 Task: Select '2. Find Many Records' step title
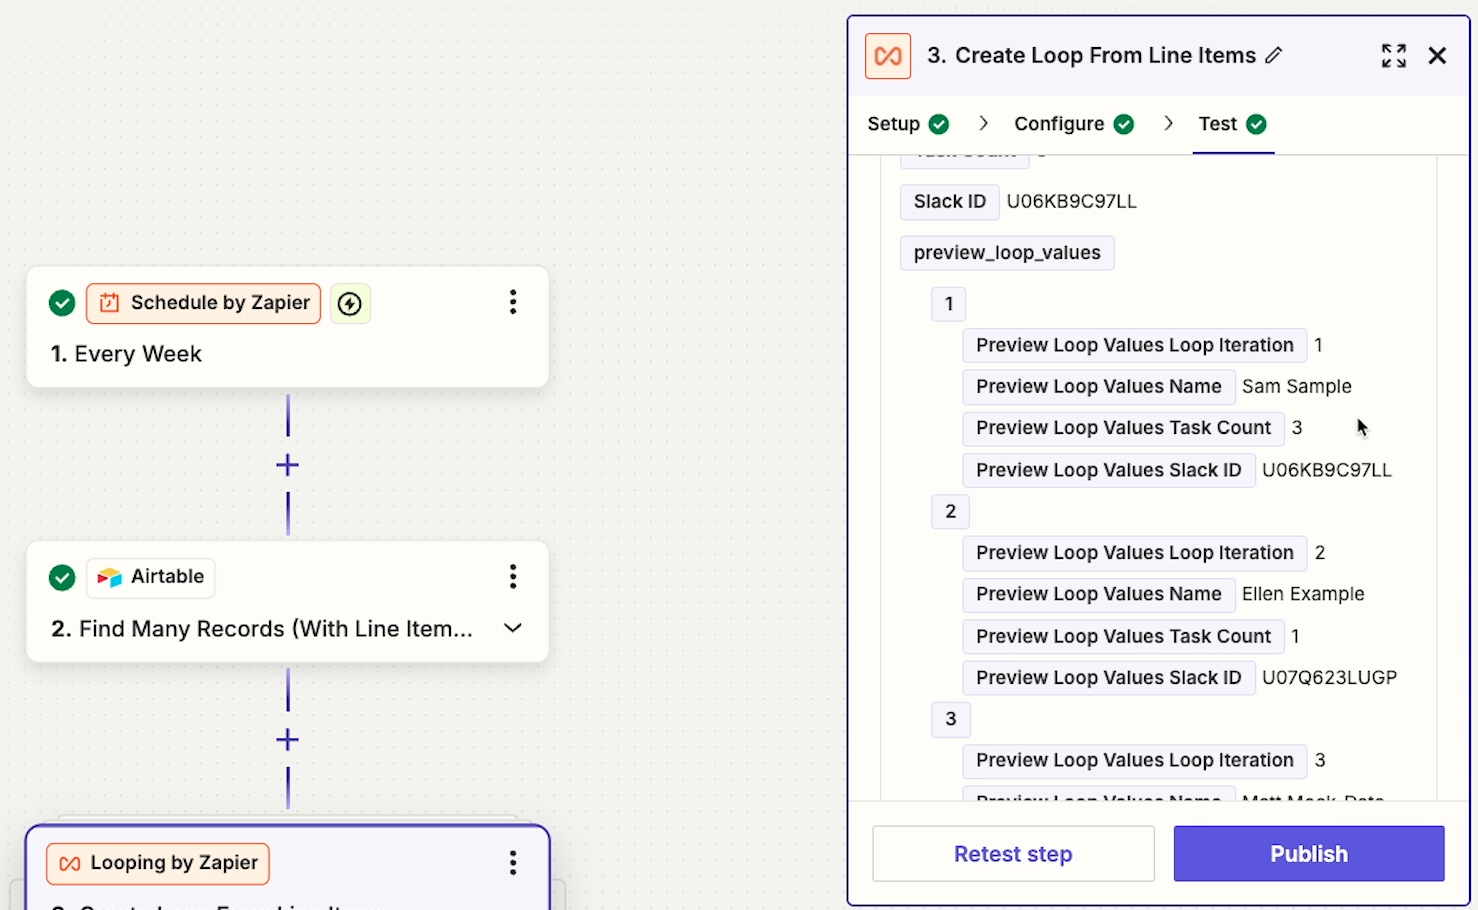(x=262, y=629)
